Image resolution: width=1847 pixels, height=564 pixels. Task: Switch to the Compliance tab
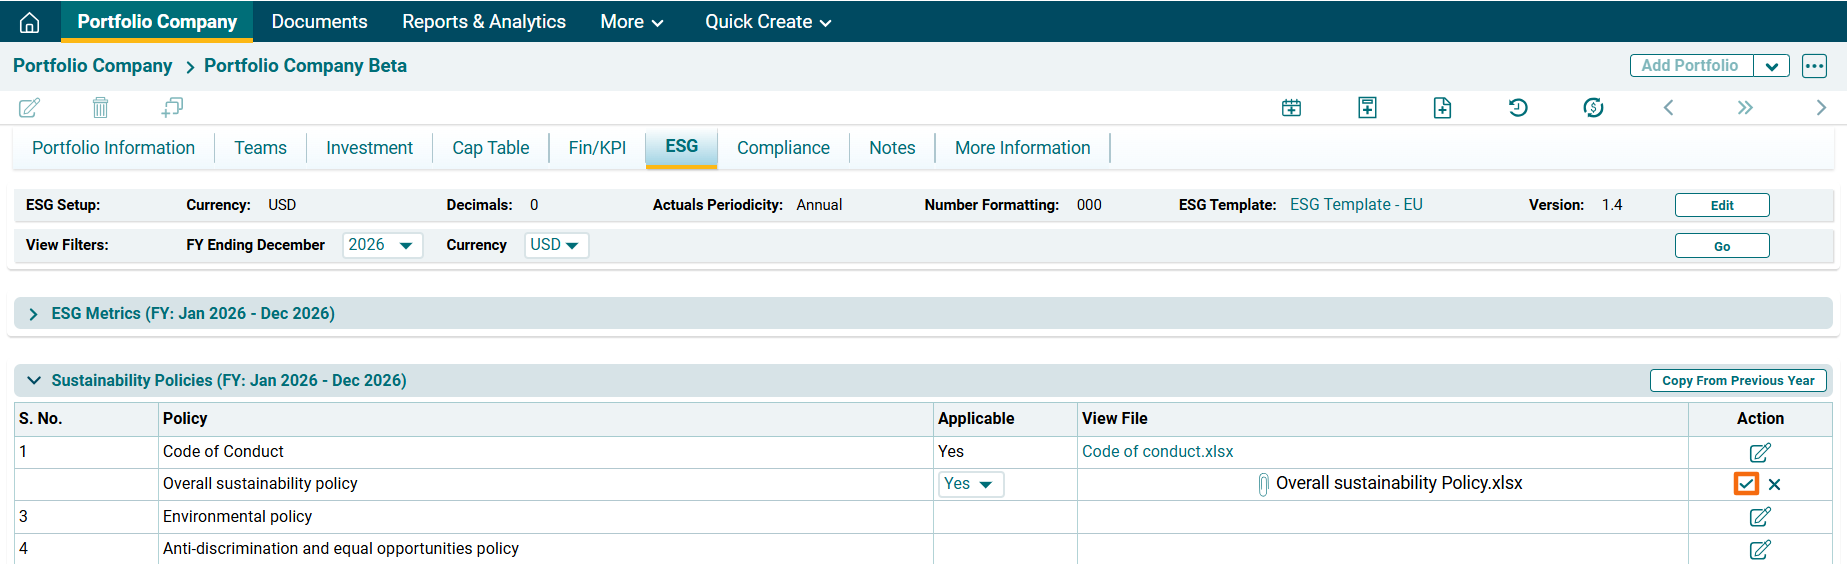click(783, 148)
